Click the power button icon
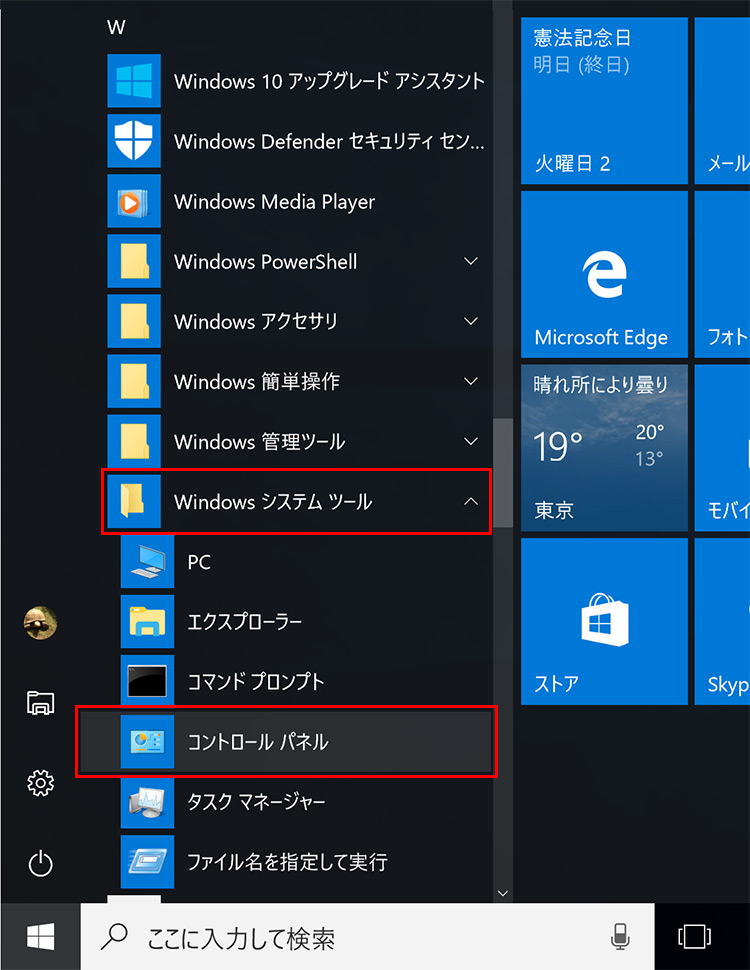Image resolution: width=750 pixels, height=970 pixels. (x=40, y=862)
